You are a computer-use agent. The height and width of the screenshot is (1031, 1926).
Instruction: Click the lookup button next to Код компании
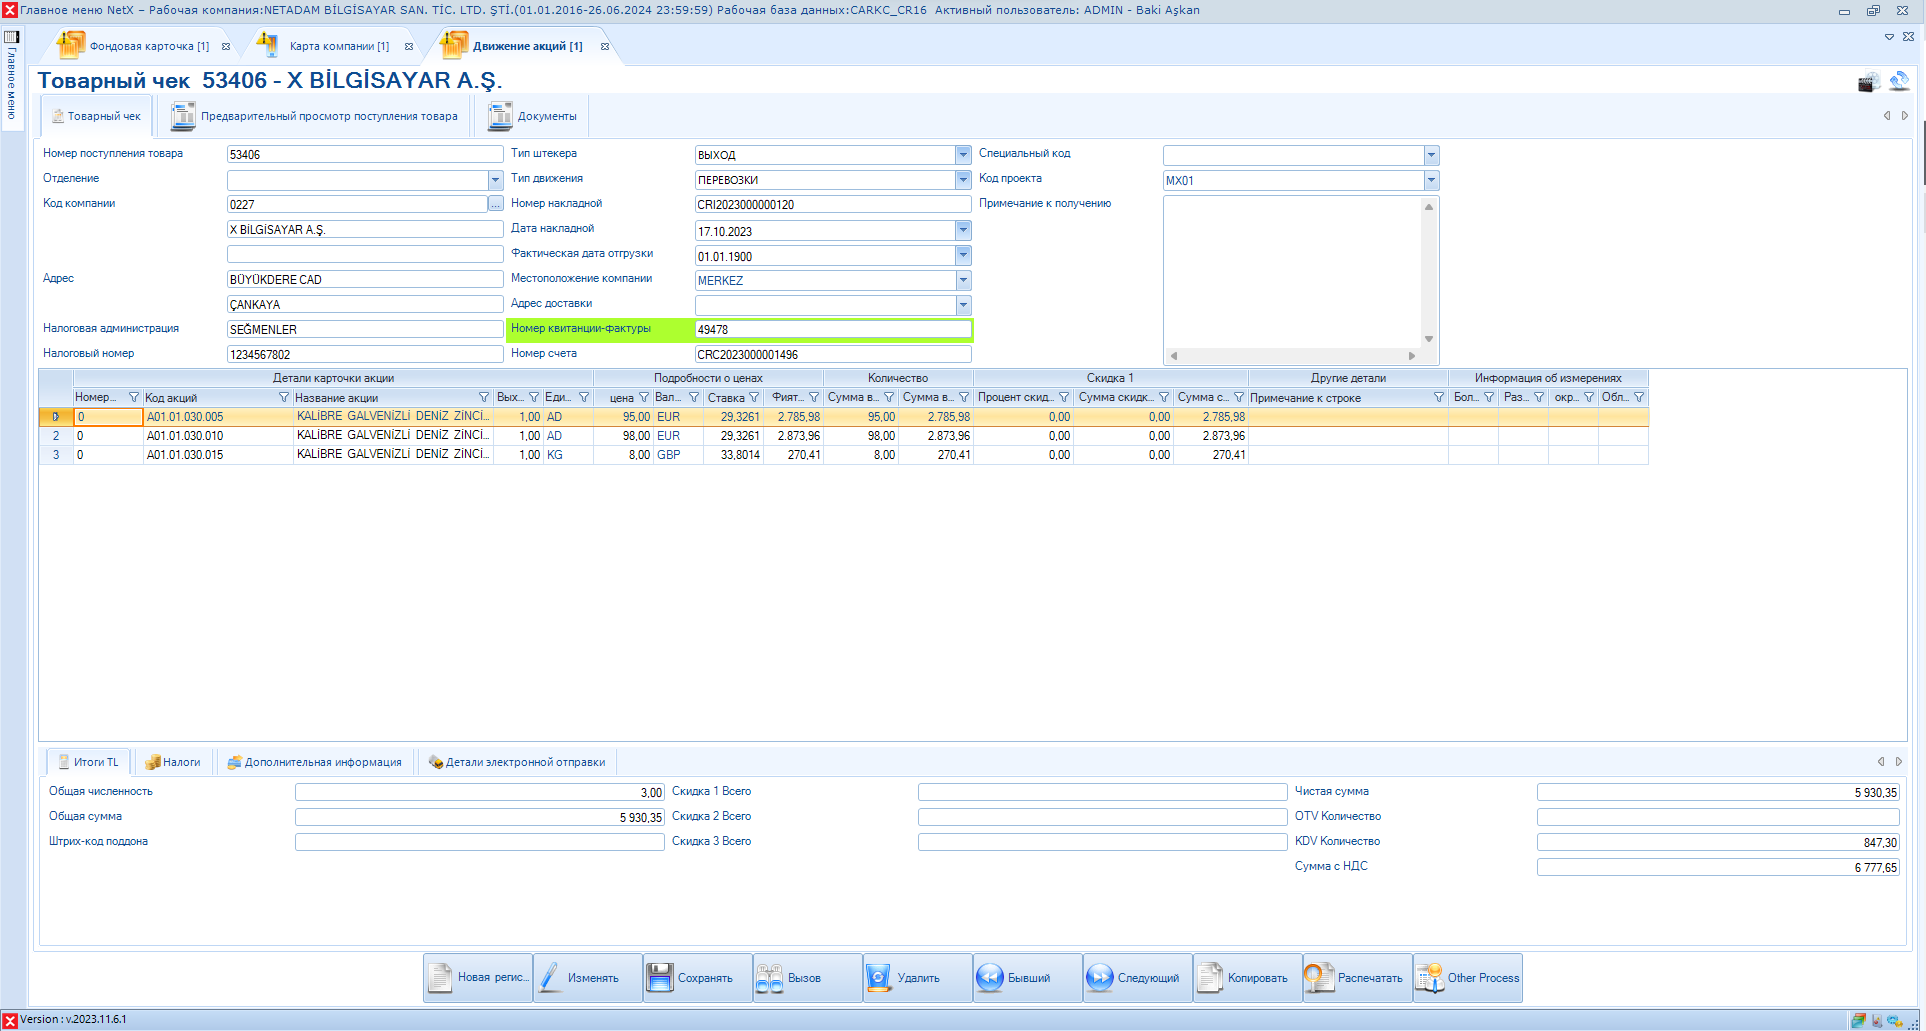point(495,204)
